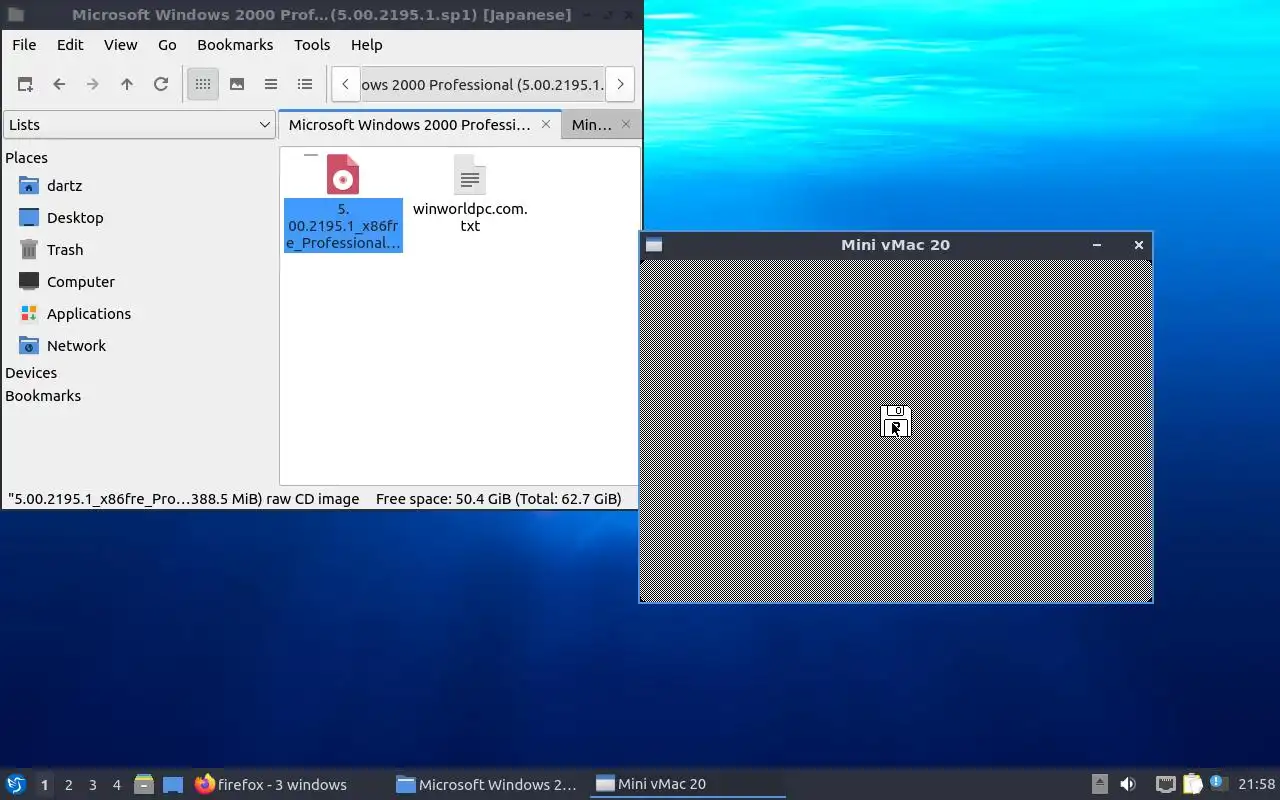Click the Places section header
This screenshot has height=800, width=1280.
26,158
